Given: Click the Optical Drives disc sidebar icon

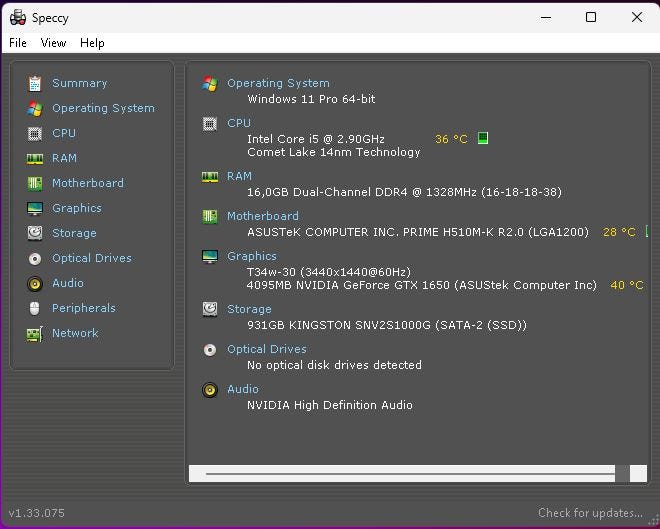Looking at the screenshot, I should click(35, 258).
